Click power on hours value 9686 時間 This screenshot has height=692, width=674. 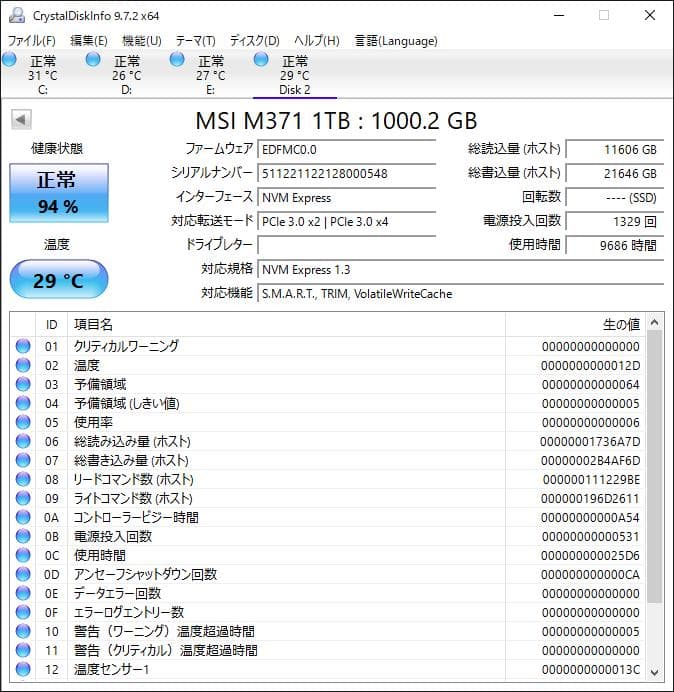coord(614,245)
